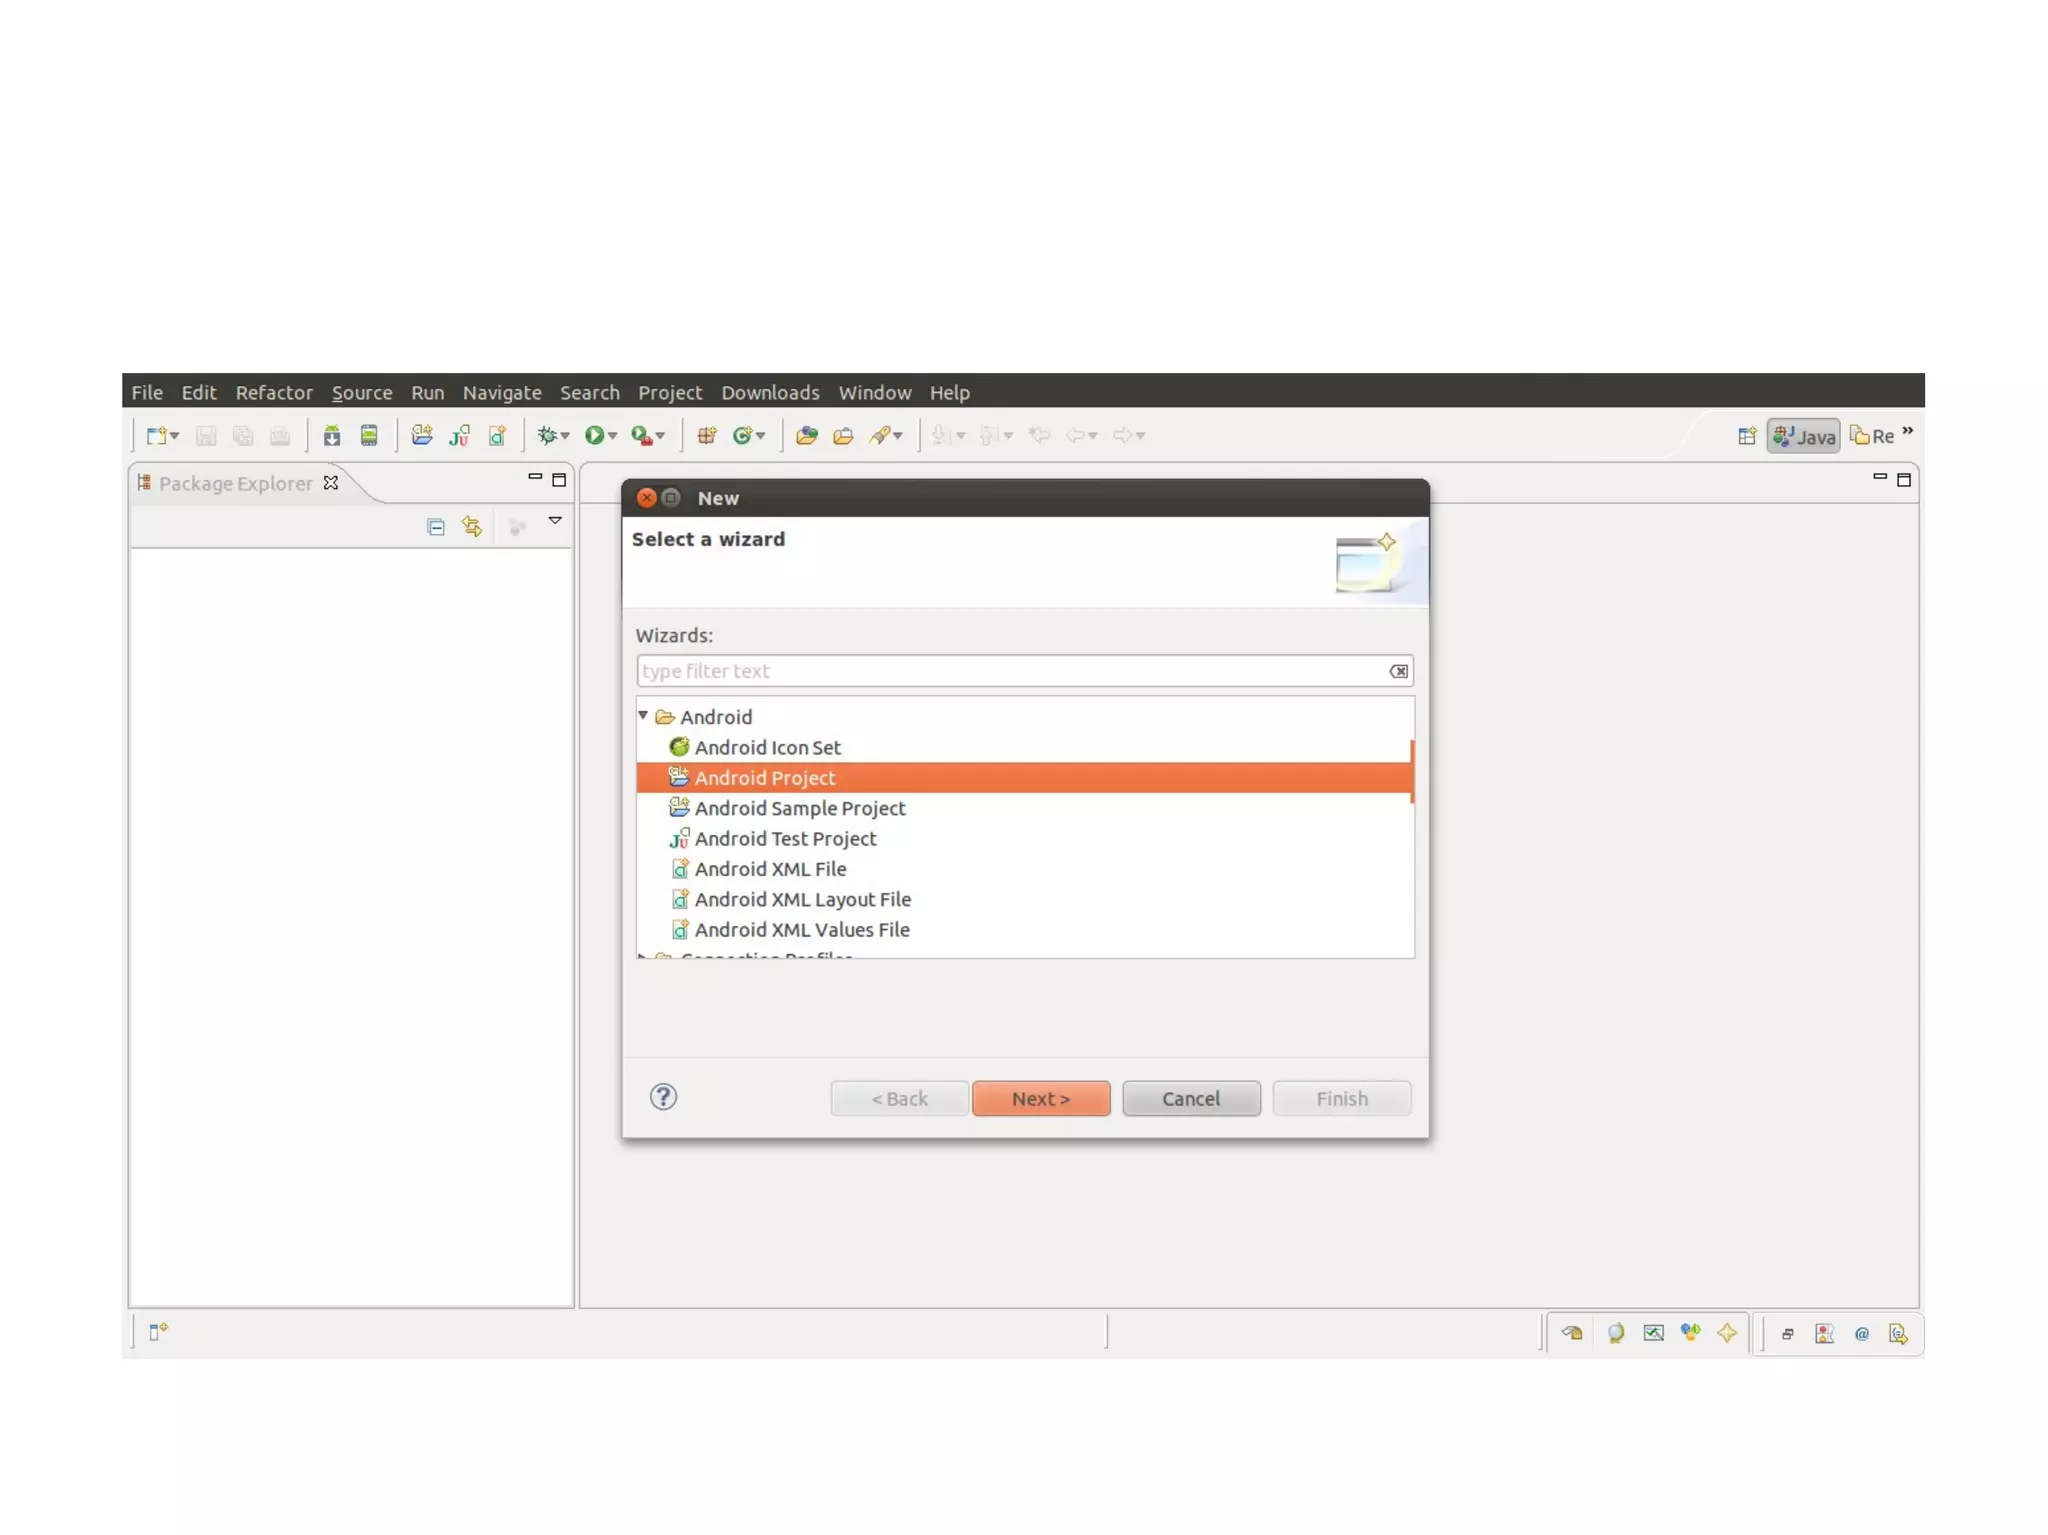Image resolution: width=2048 pixels, height=1535 pixels.
Task: Open the New file dropdown arrow in toolbar
Action: (175, 436)
